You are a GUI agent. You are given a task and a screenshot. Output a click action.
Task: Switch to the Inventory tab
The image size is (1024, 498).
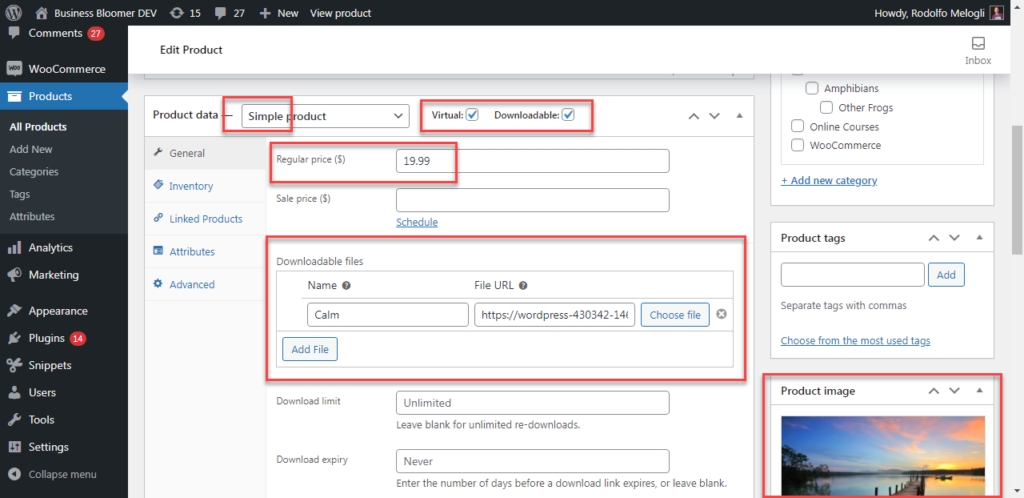pos(190,186)
